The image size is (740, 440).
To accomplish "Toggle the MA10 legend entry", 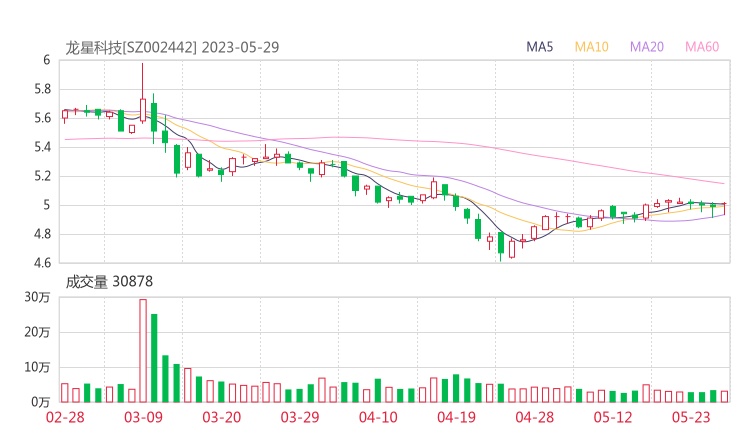I will coord(591,47).
